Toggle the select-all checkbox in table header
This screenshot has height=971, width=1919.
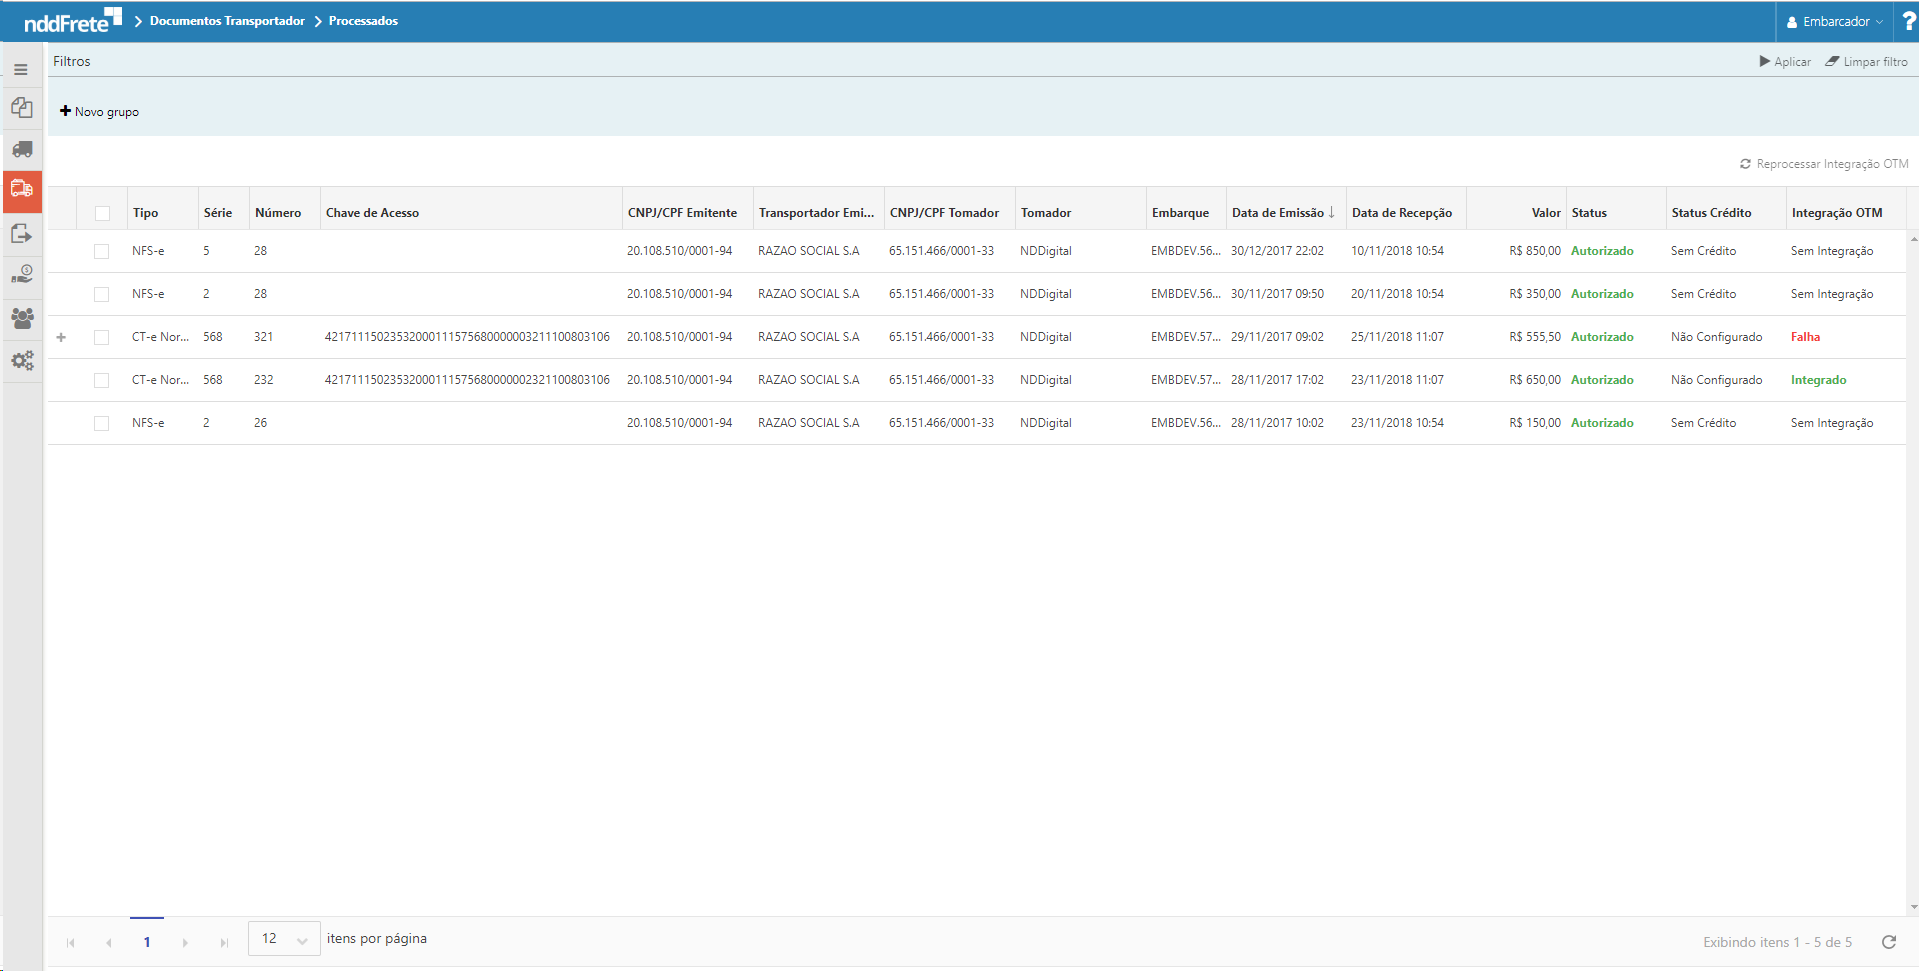pyautogui.click(x=102, y=213)
